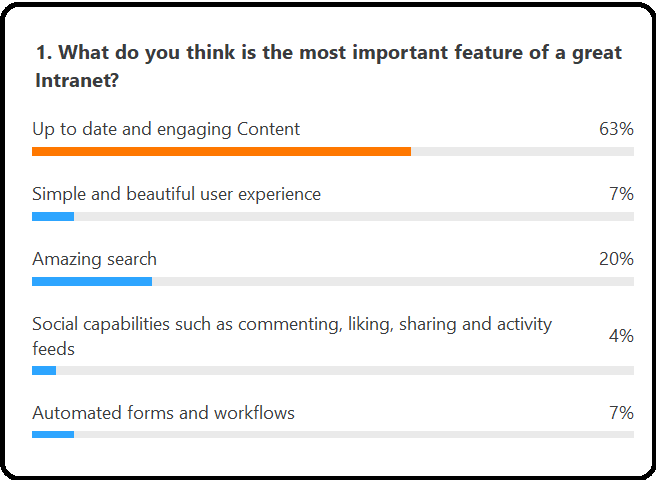This screenshot has width=656, height=480.
Task: Click the short blue Social capabilities bar
Action: point(44,370)
